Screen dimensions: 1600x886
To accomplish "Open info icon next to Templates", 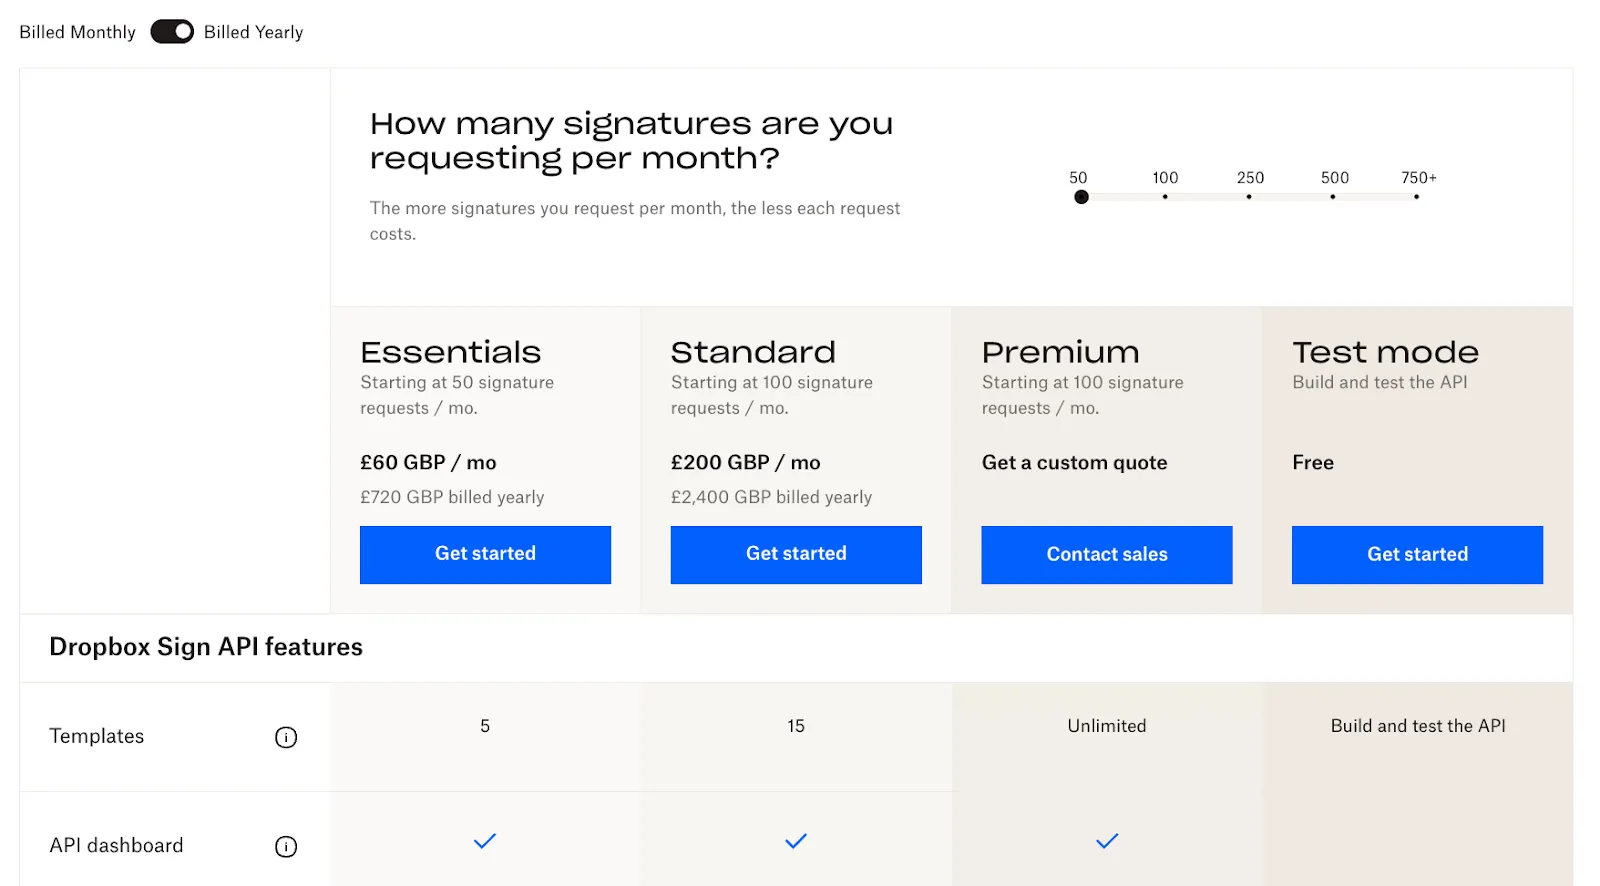I will pos(286,737).
